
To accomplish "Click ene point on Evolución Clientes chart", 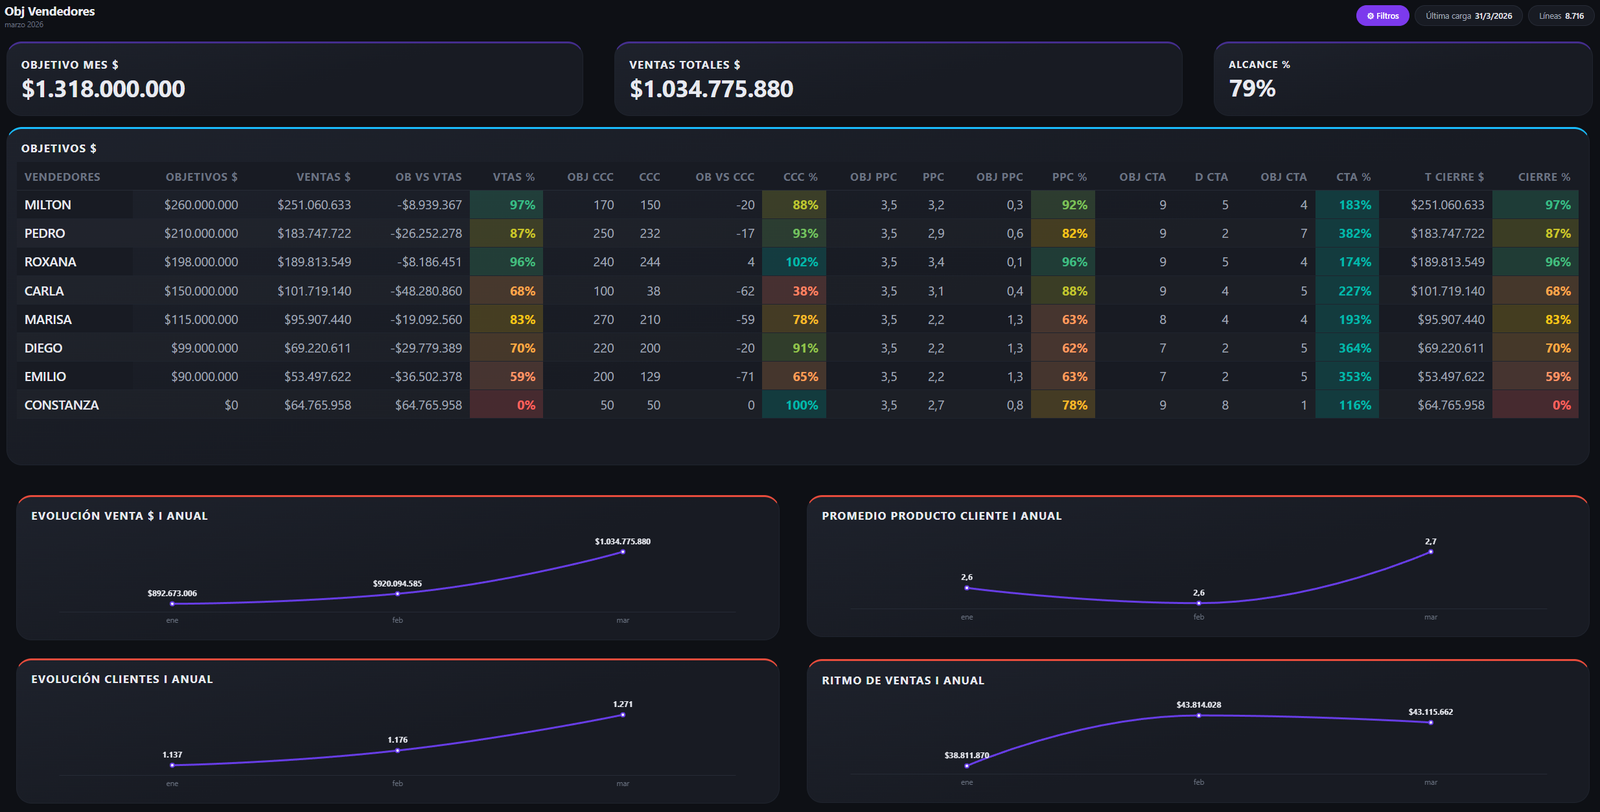I will click(172, 765).
